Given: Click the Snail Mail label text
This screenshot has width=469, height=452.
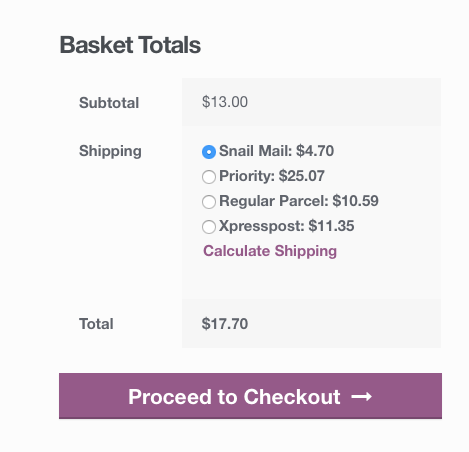Looking at the screenshot, I should 255,151.
